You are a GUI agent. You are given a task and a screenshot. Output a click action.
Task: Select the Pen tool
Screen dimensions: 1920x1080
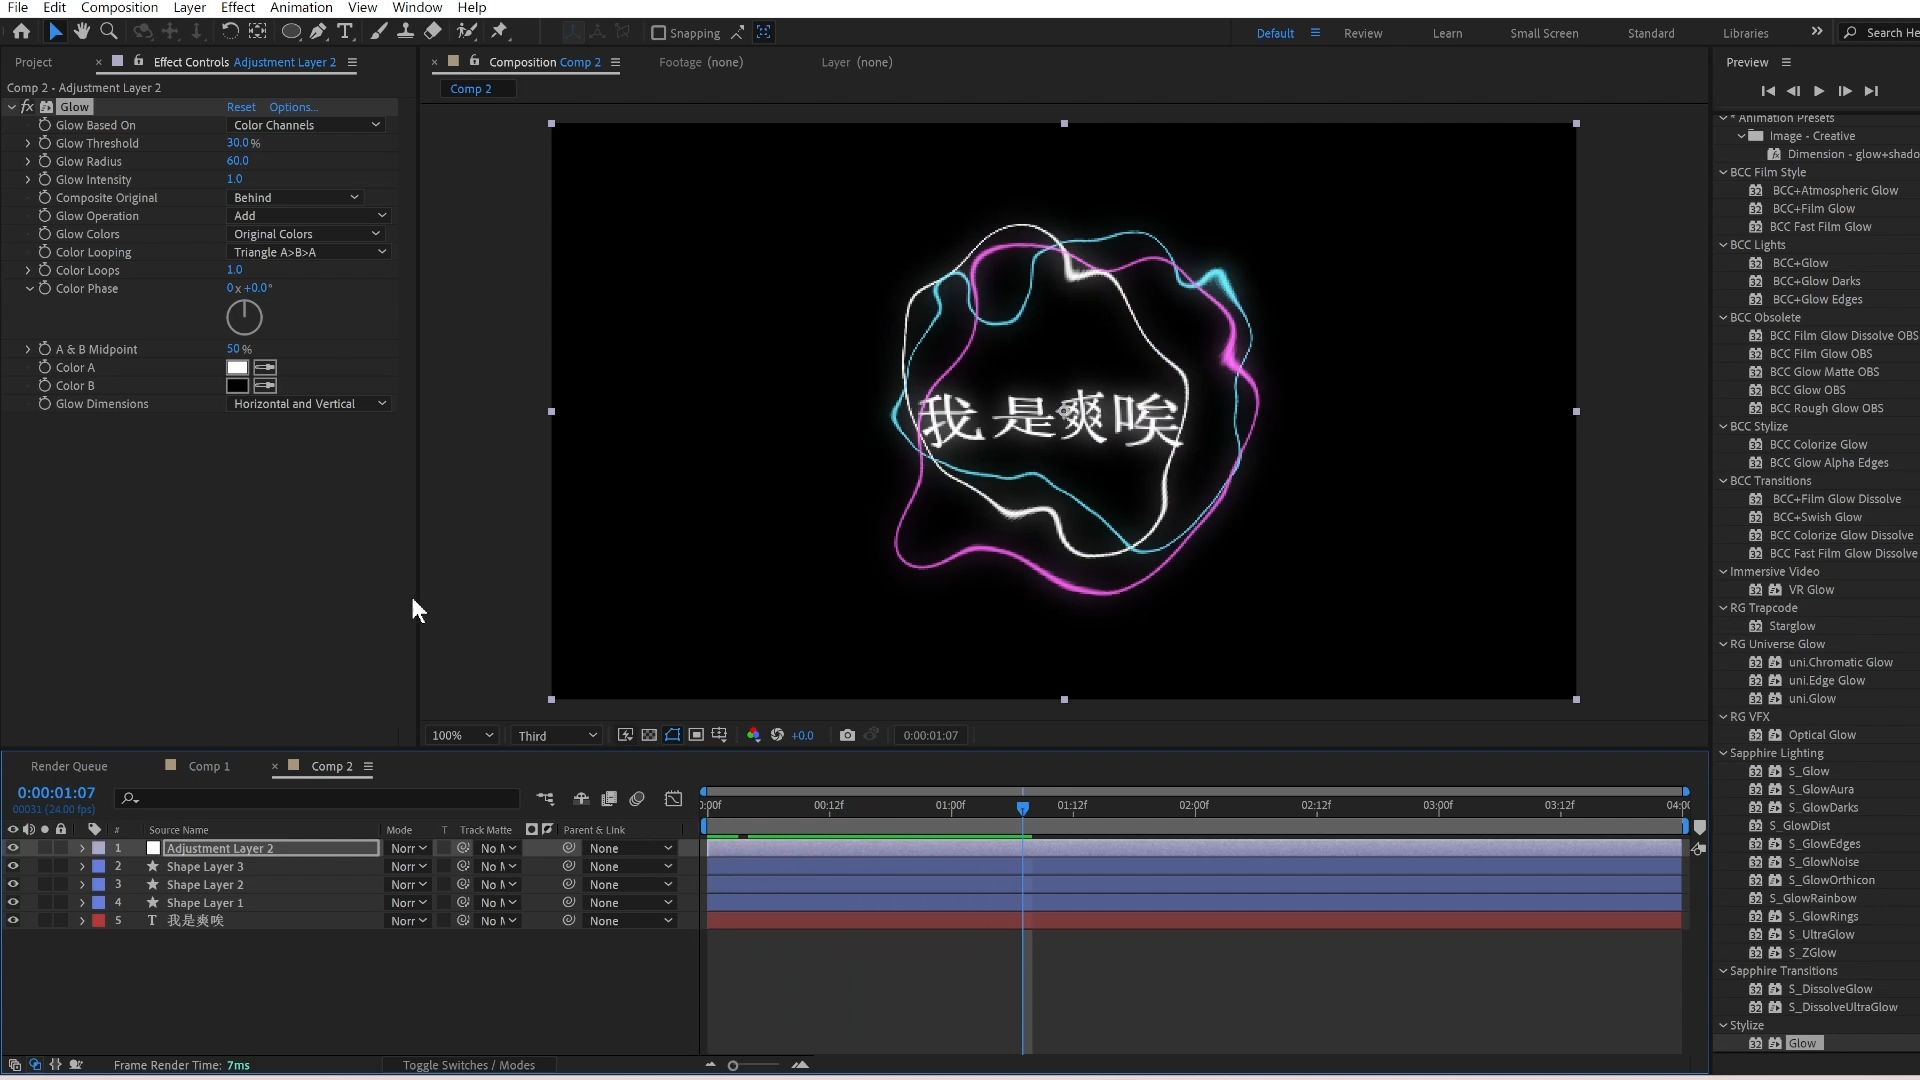[318, 32]
